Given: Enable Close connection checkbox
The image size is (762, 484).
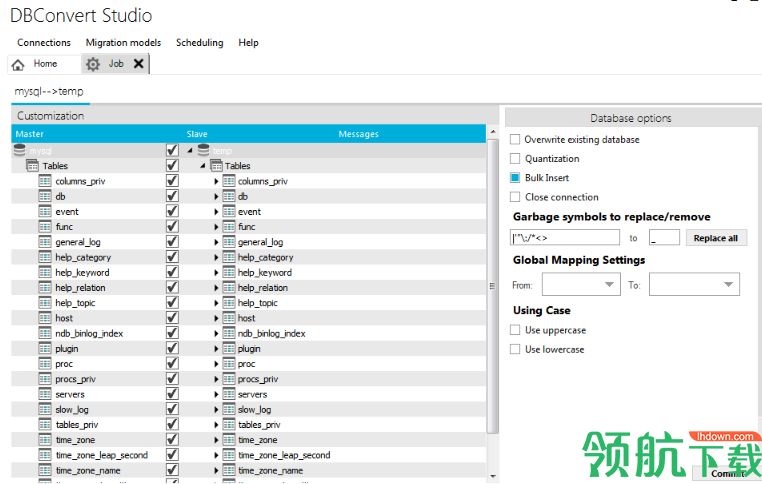Looking at the screenshot, I should pyautogui.click(x=515, y=197).
